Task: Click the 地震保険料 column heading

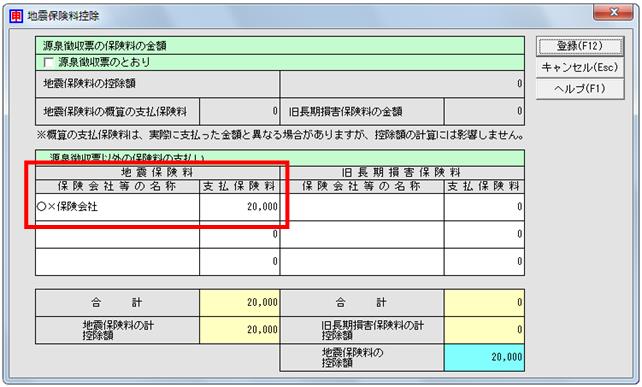Action: [x=157, y=172]
